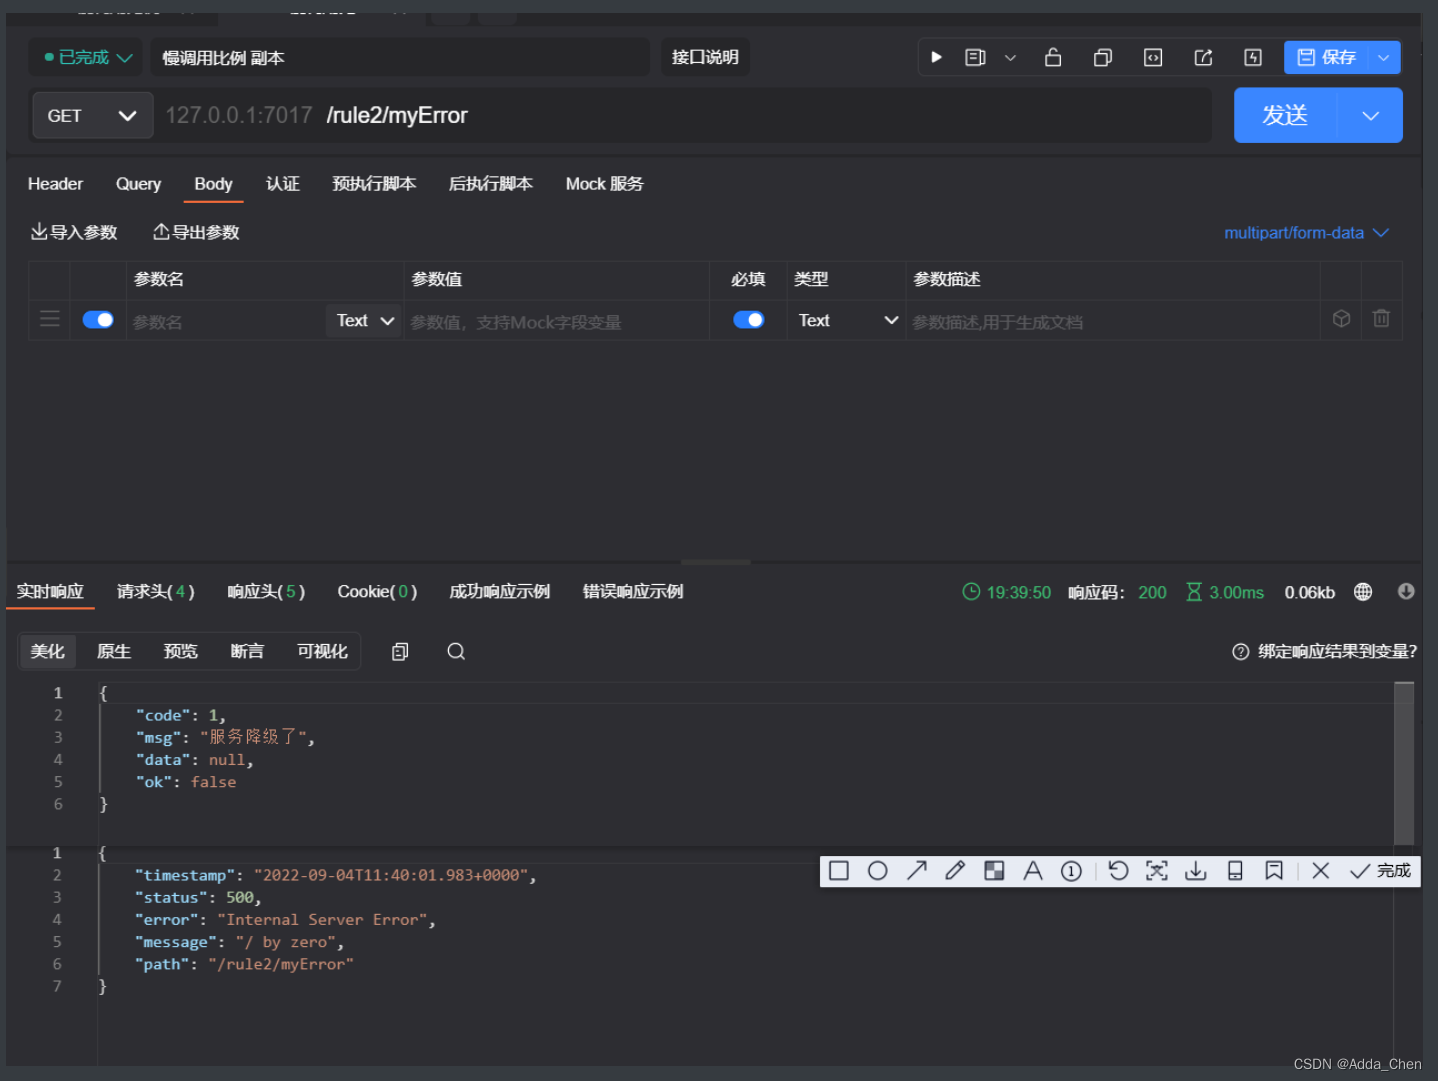This screenshot has width=1438, height=1081.
Task: Select the arrow annotation tool
Action: point(916,871)
